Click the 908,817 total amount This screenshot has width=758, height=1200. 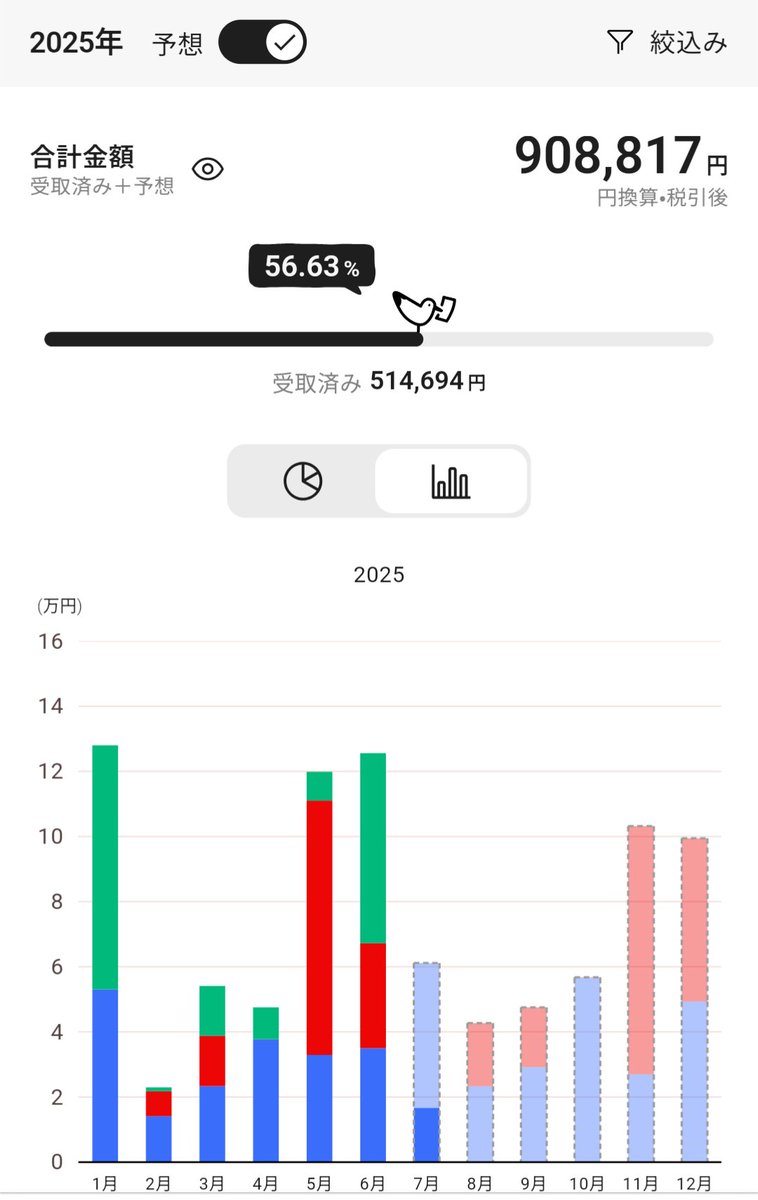point(606,156)
